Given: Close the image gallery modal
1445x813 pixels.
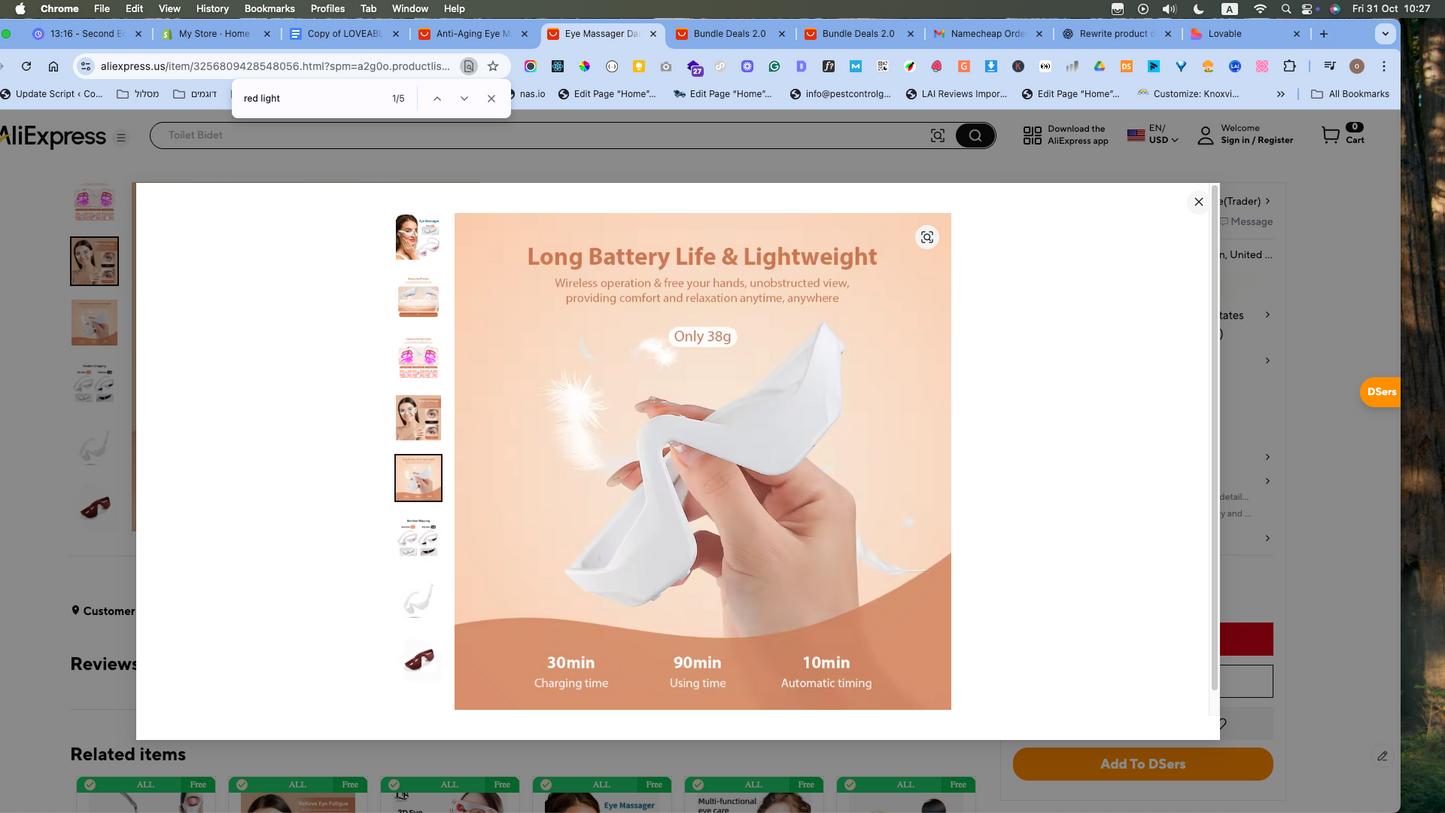Looking at the screenshot, I should [x=1198, y=202].
